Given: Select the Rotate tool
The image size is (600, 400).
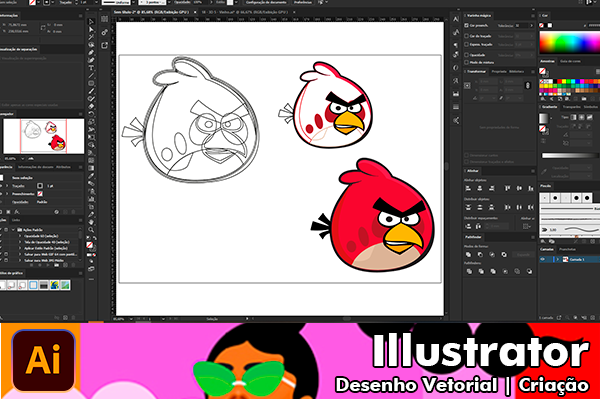Looking at the screenshot, I should (x=91, y=114).
